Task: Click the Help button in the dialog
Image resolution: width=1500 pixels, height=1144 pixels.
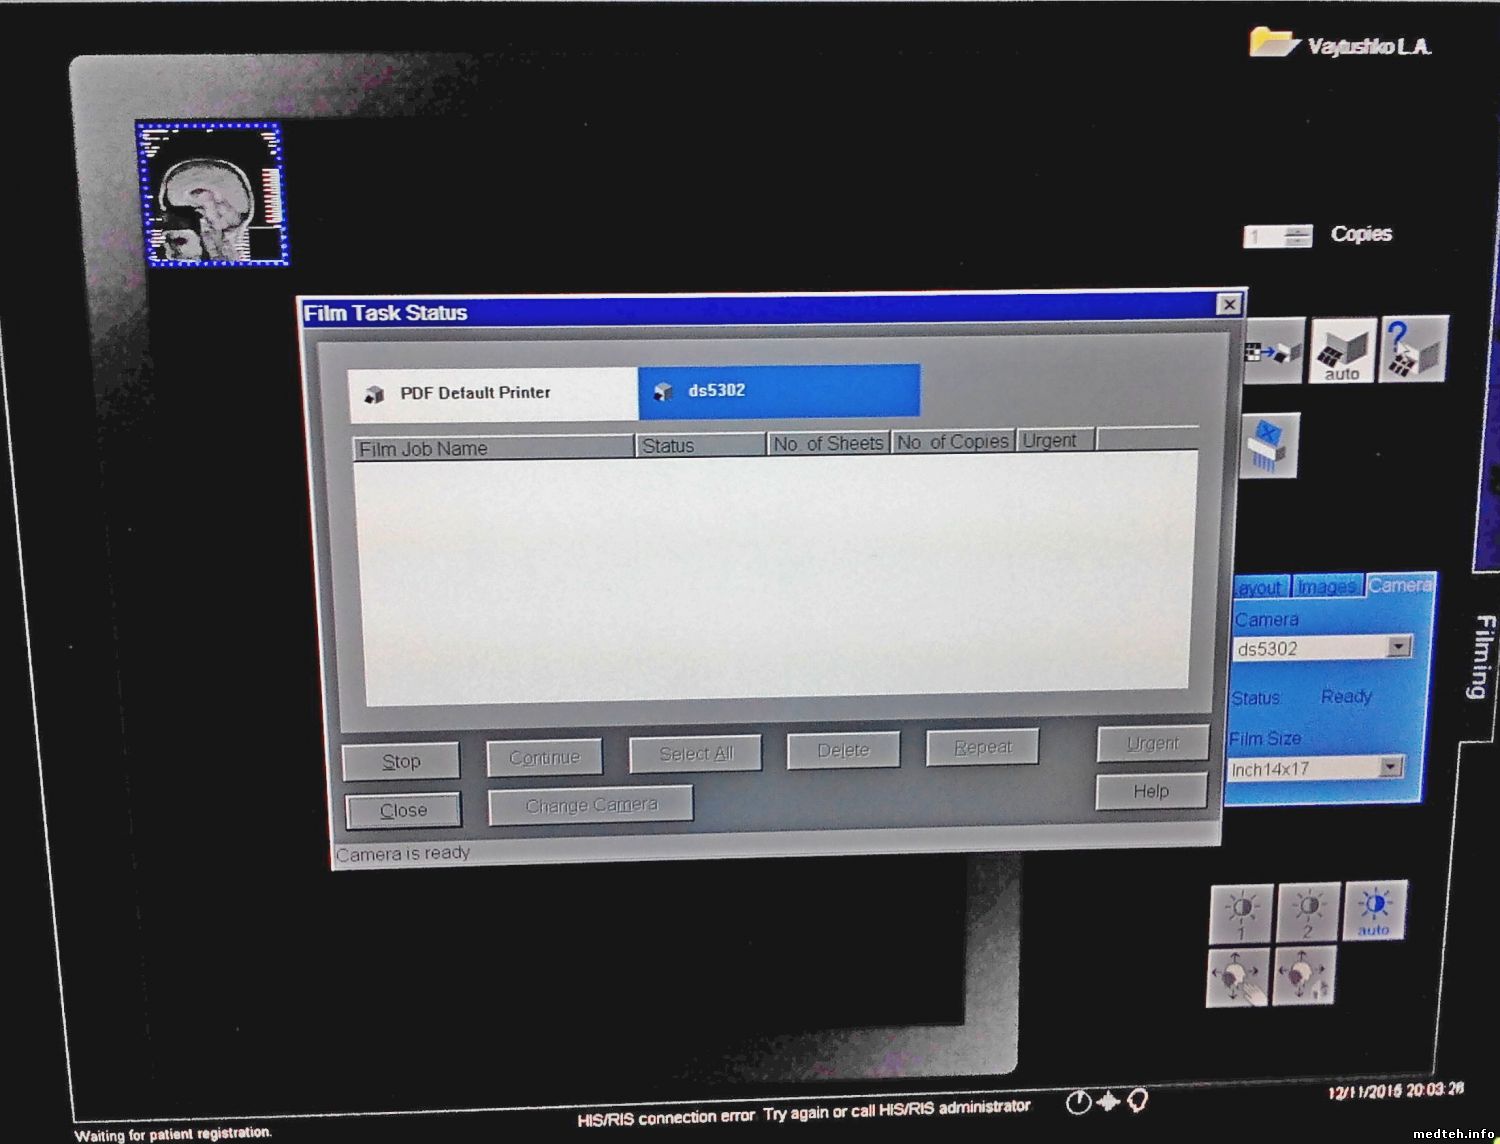Action: click(x=1151, y=791)
